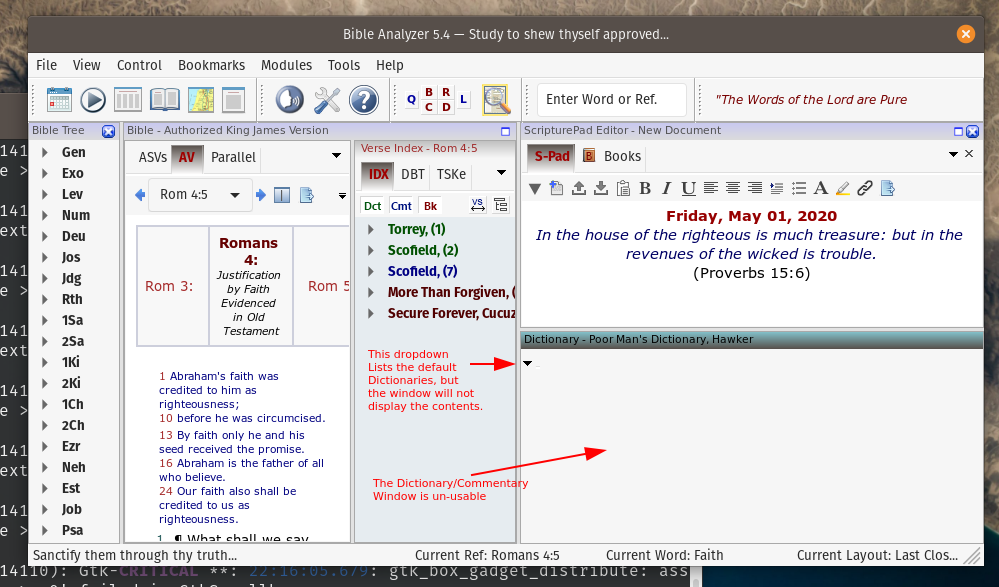This screenshot has height=587, width=999.
Task: Toggle Dct dictionary filter in Verse Index
Action: pos(373,206)
